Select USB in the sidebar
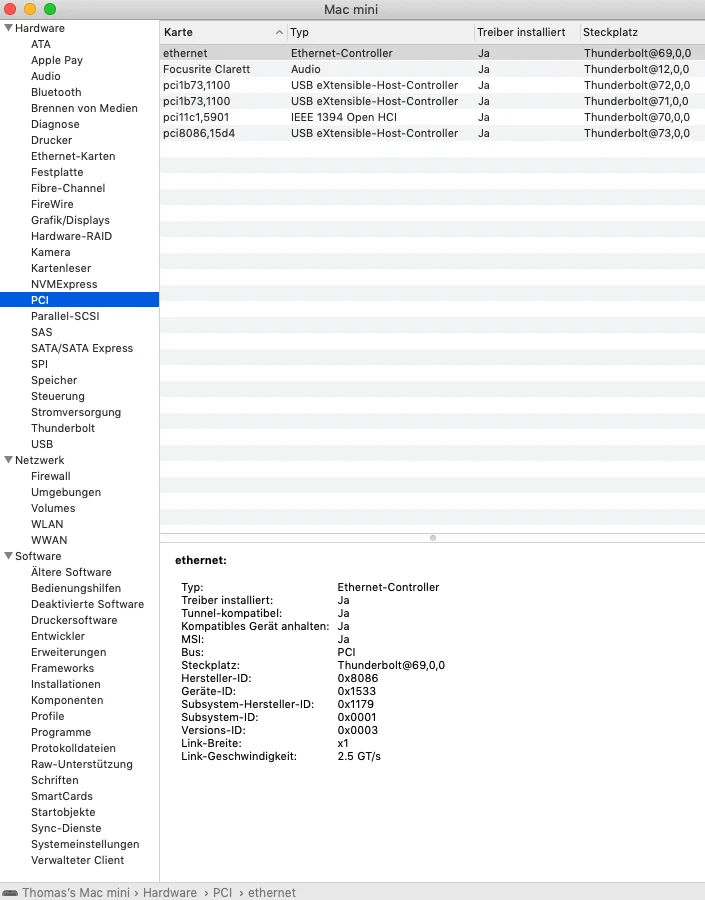 (x=42, y=444)
